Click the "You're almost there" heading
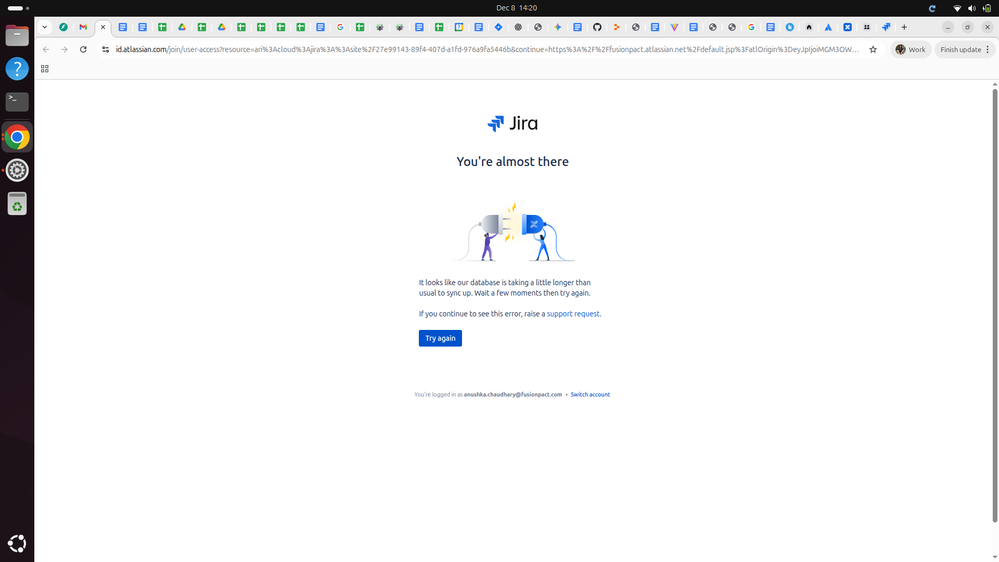 point(512,162)
